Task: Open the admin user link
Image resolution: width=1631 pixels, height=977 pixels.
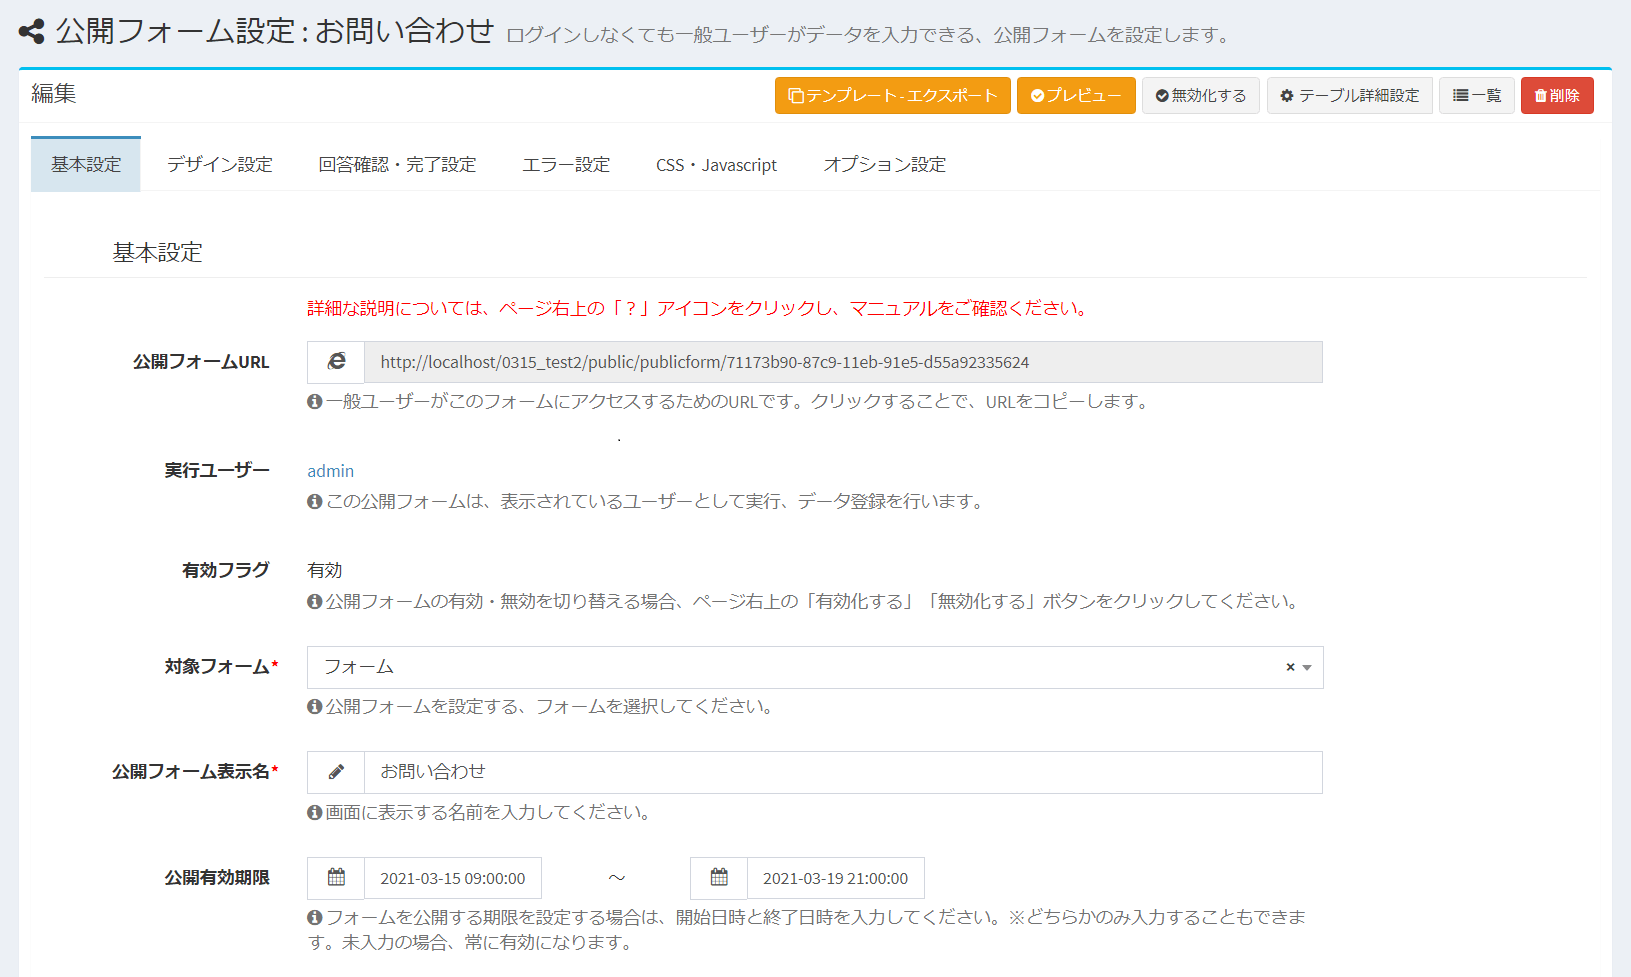Action: pyautogui.click(x=330, y=471)
